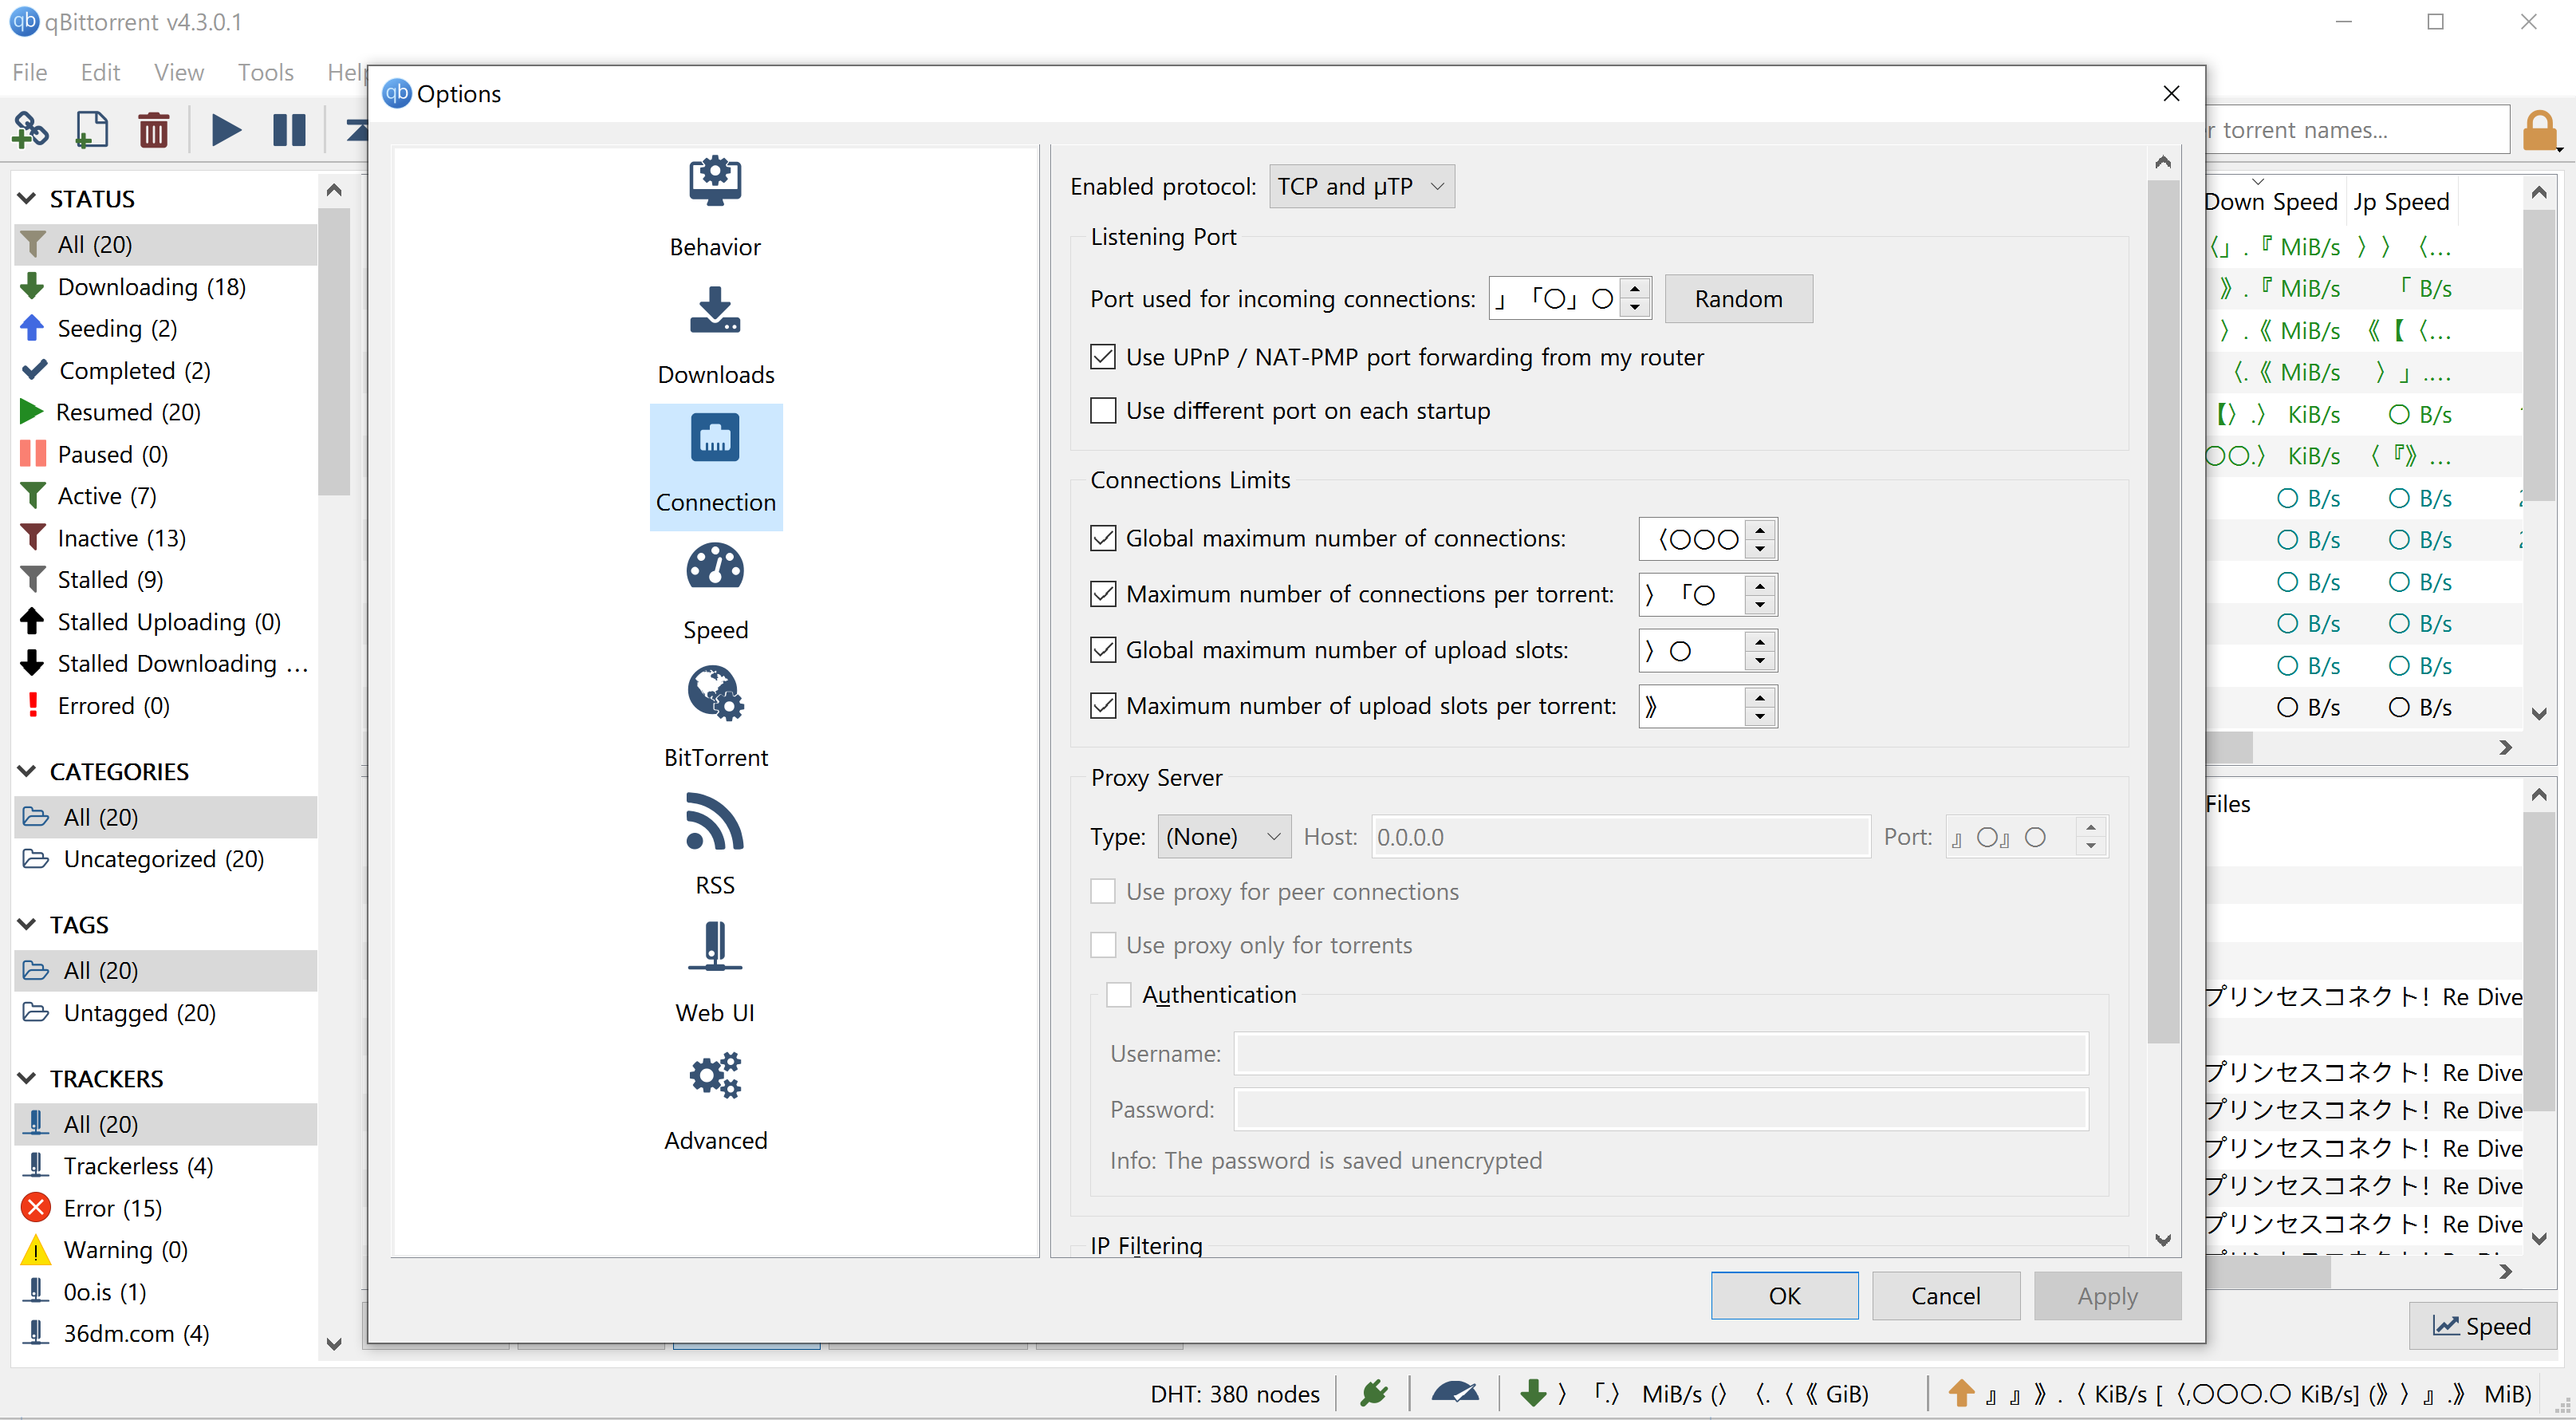Disable UPnP / NAT-PMP port forwarding
Image resolution: width=2576 pixels, height=1420 pixels.
(1102, 357)
